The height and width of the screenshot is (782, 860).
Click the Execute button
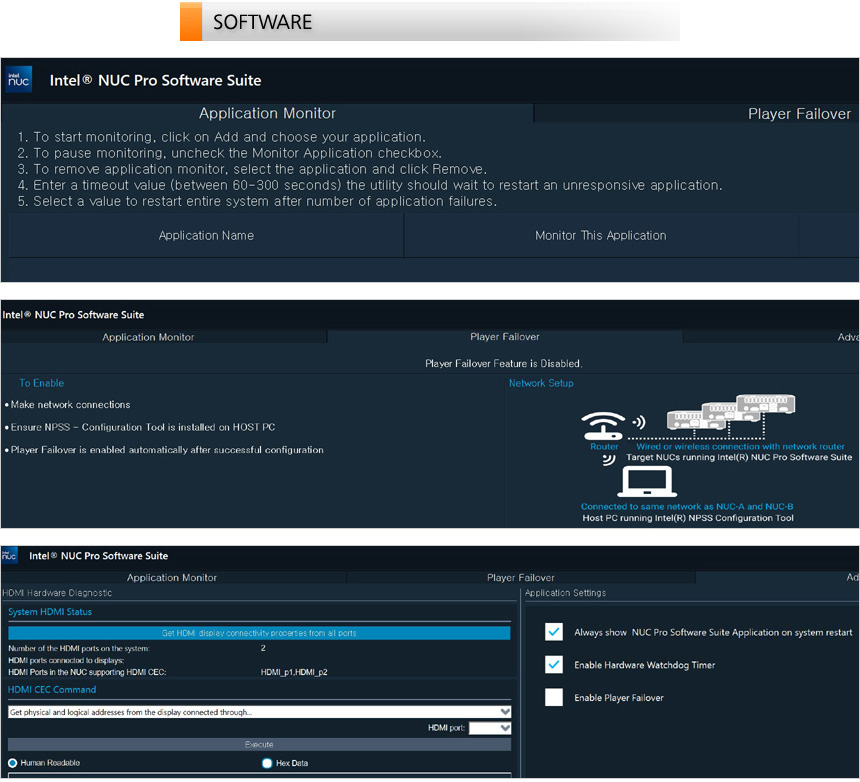[259, 744]
